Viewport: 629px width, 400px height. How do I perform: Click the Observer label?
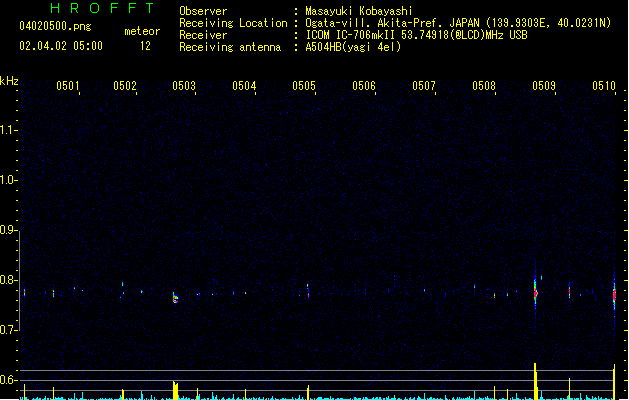pyautogui.click(x=203, y=11)
